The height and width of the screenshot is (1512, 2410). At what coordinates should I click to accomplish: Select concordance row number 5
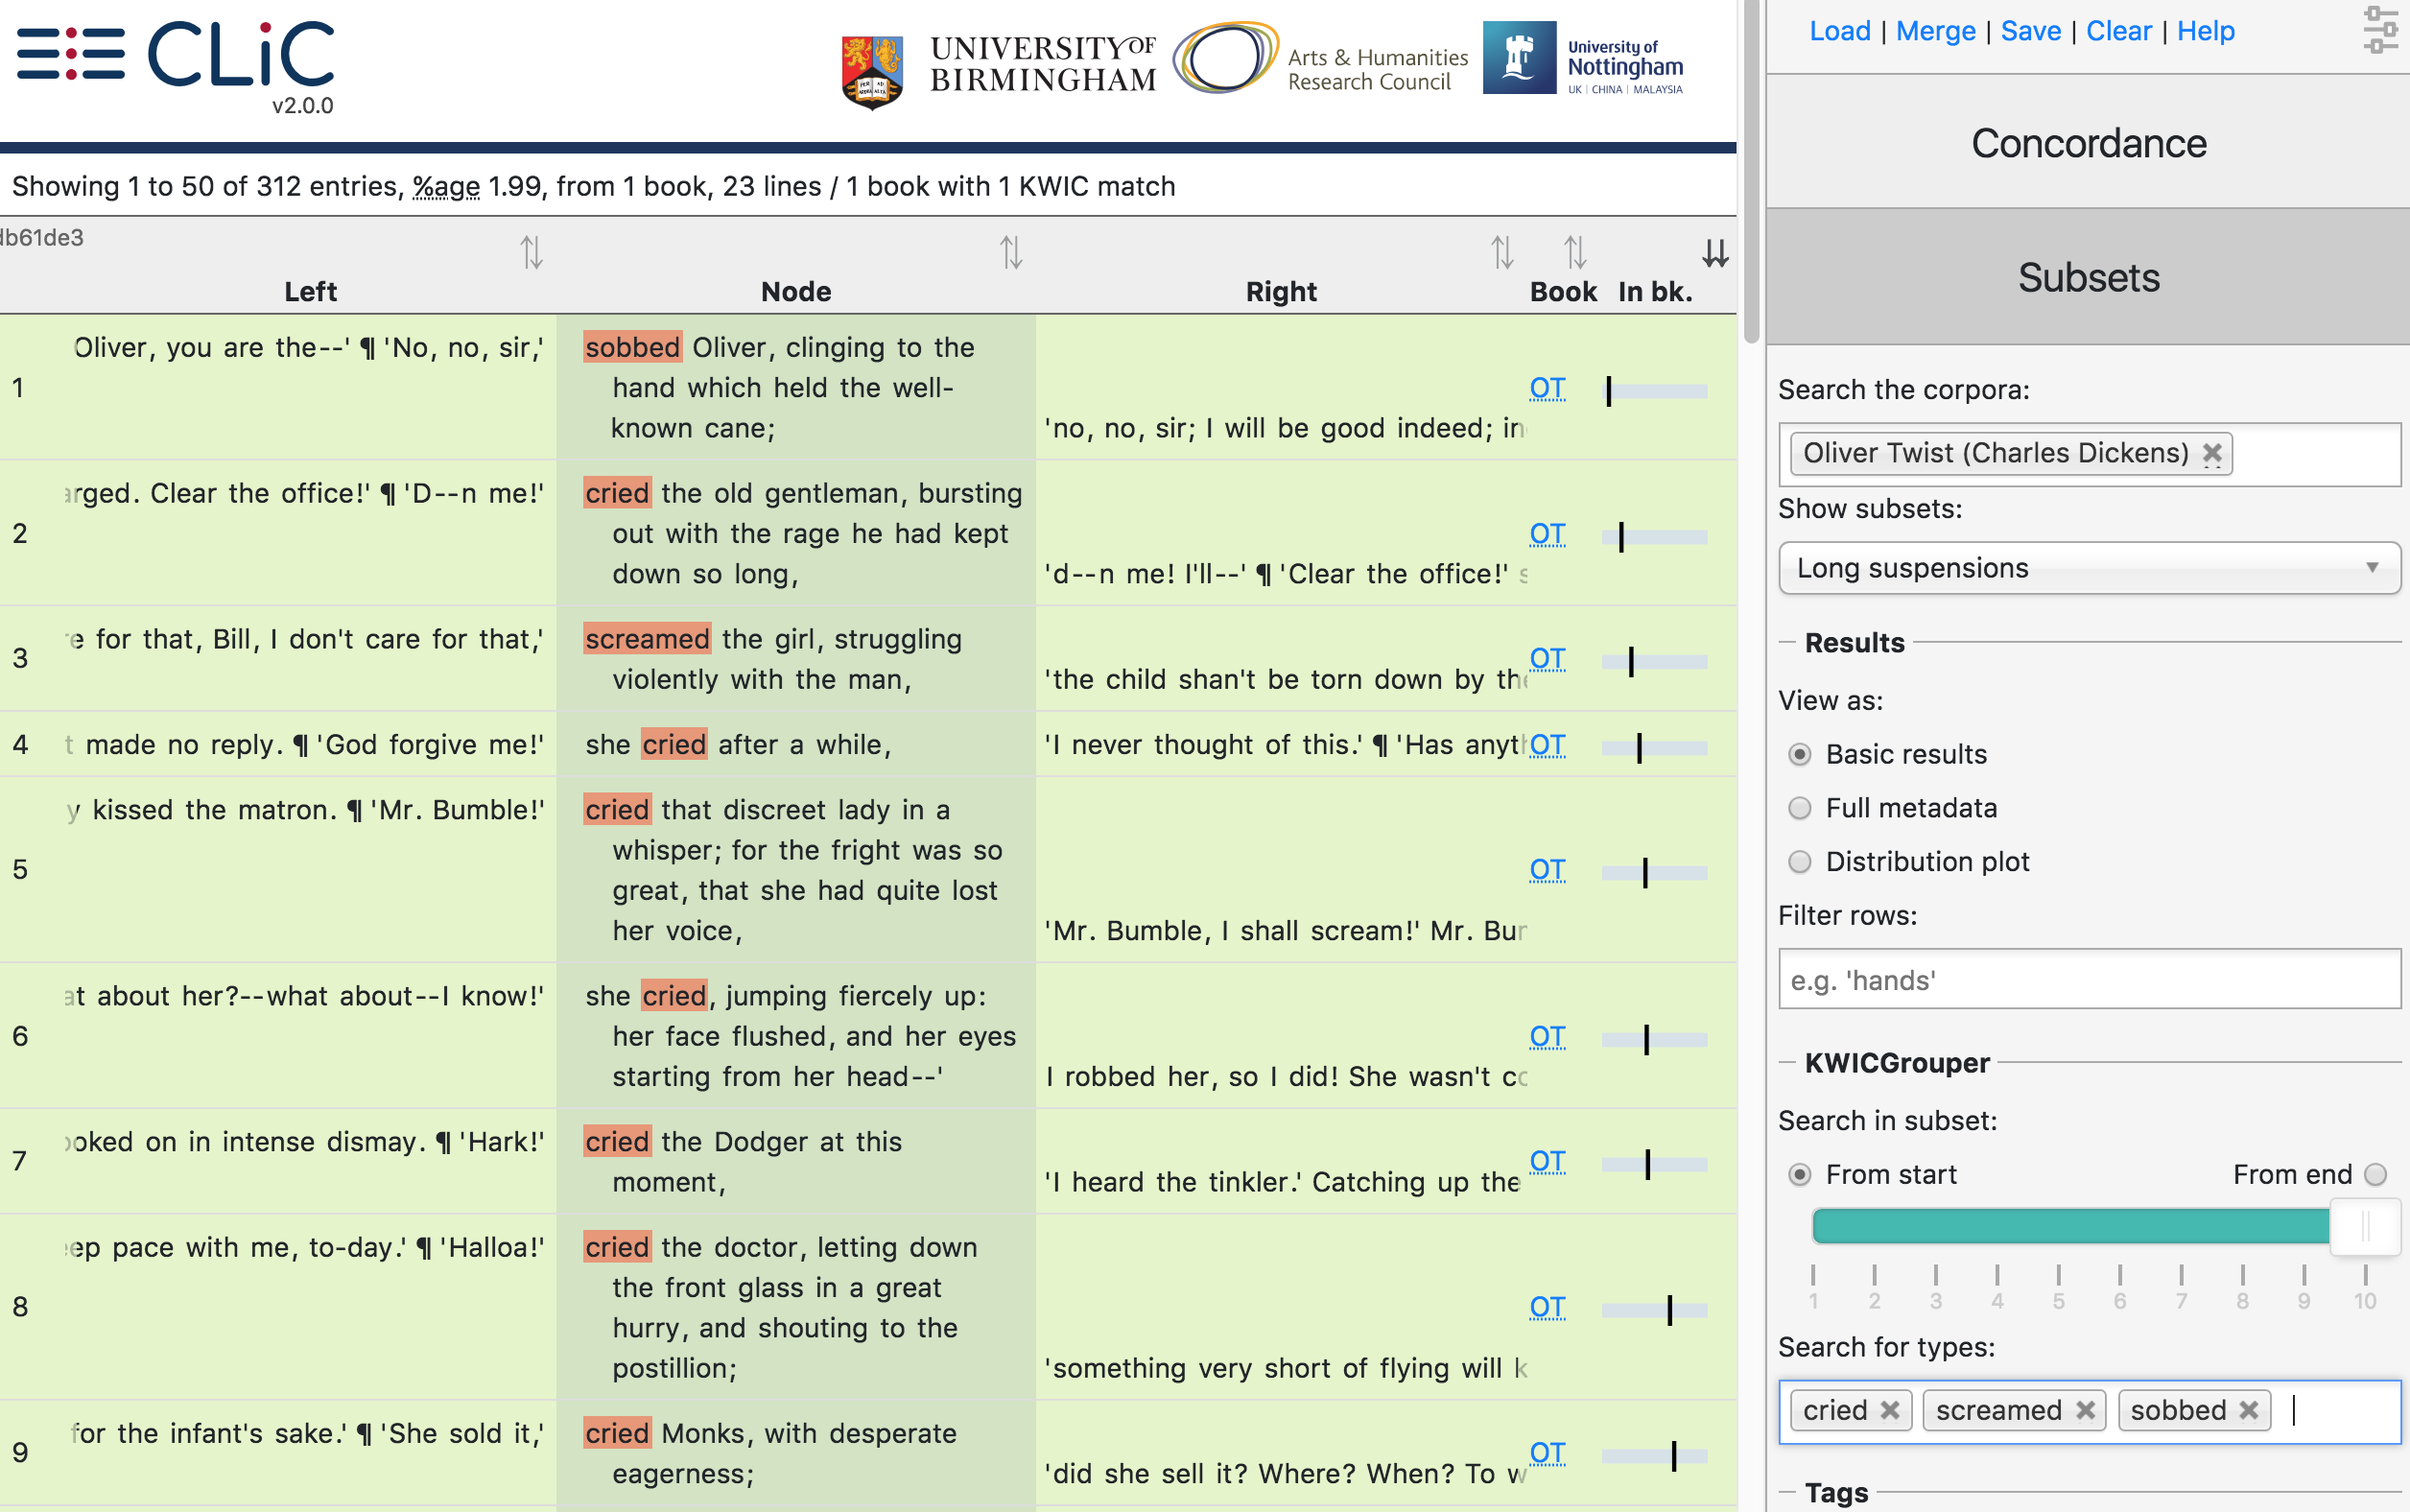(20, 870)
